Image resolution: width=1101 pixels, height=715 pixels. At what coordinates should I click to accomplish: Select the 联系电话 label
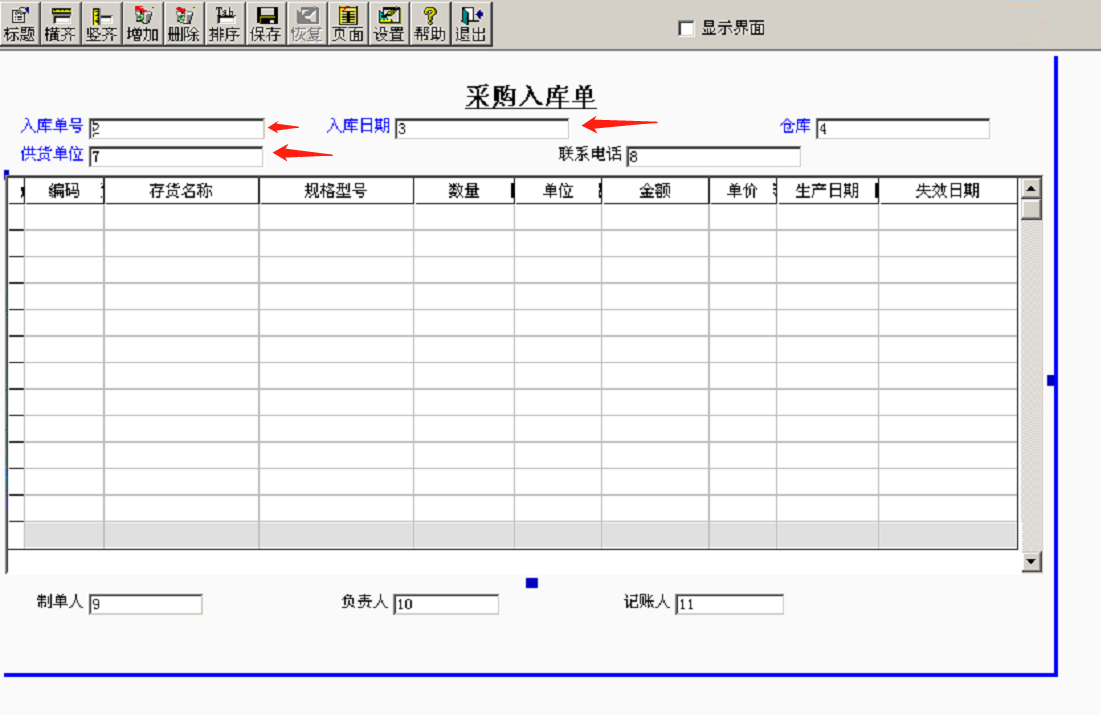click(590, 154)
